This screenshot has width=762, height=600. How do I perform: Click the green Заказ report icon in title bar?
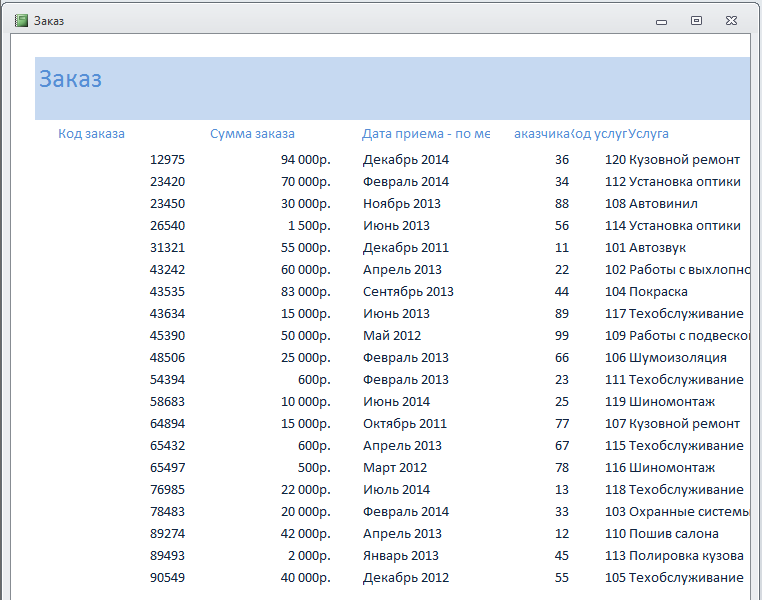pos(21,20)
